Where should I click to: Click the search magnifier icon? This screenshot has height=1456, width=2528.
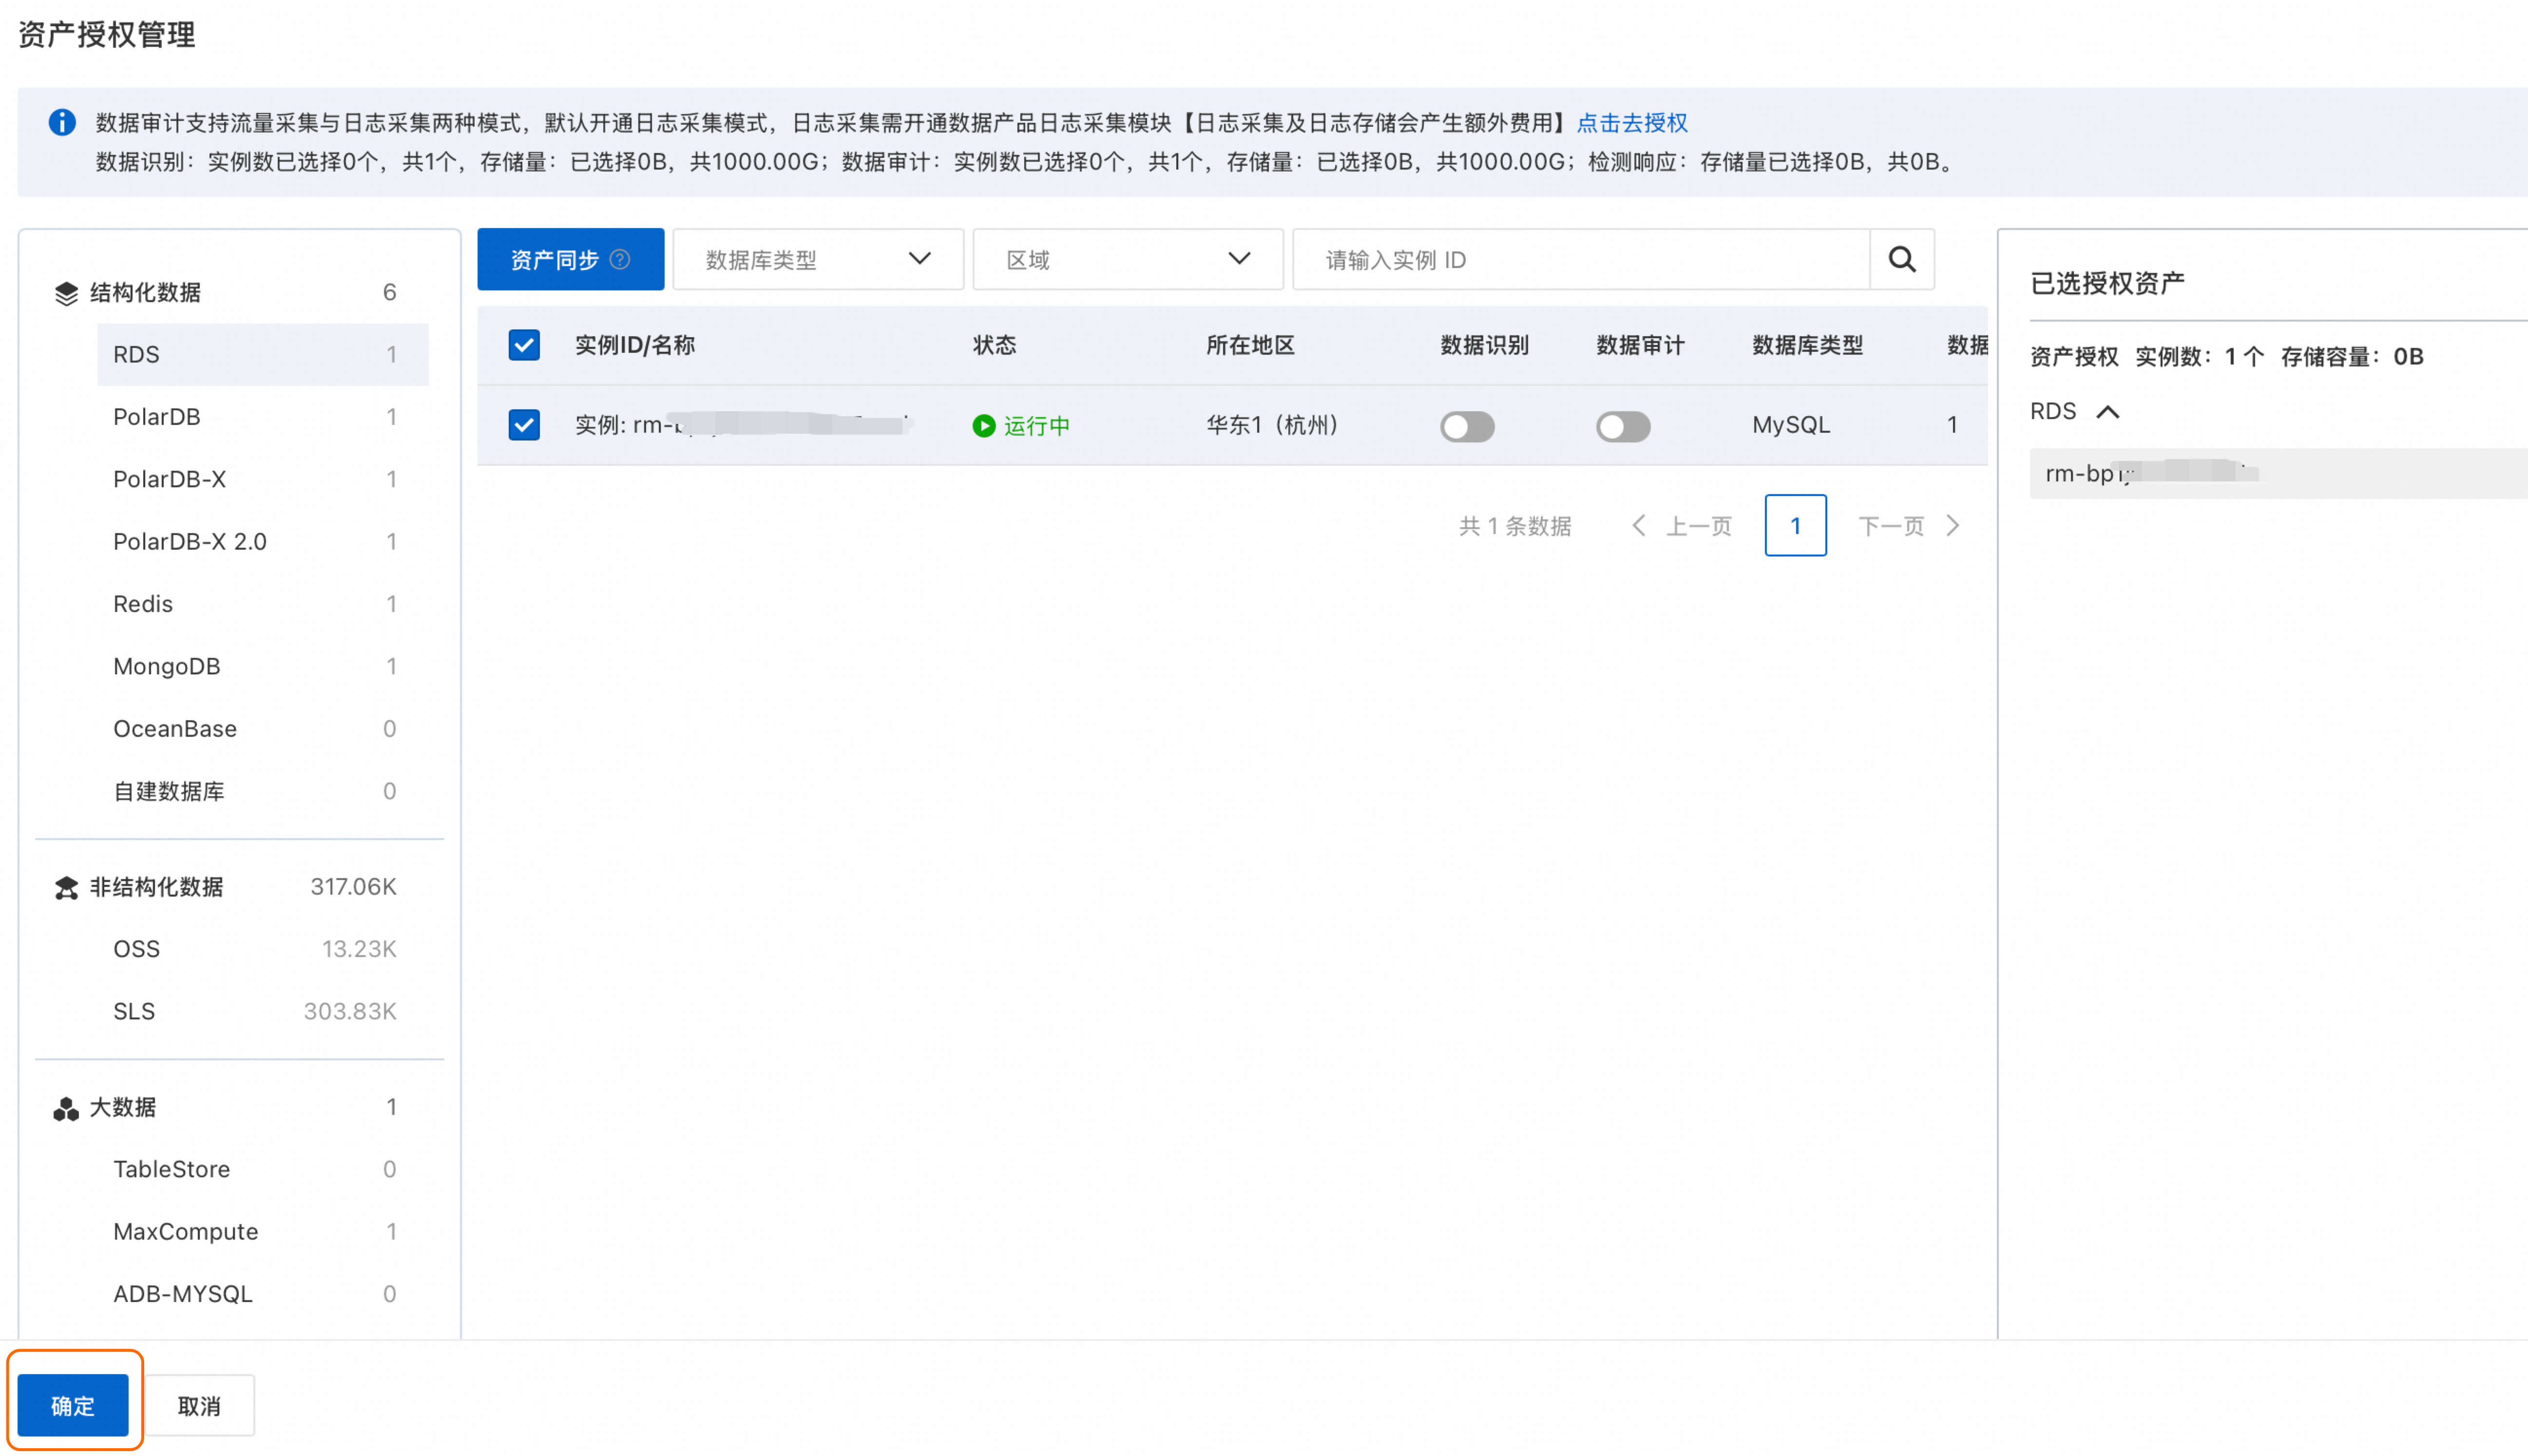click(x=1901, y=260)
